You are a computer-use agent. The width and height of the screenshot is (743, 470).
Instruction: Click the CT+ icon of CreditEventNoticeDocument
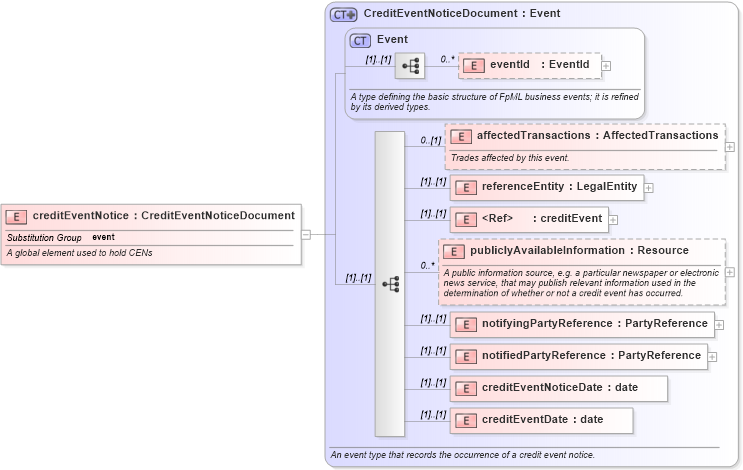pyautogui.click(x=344, y=15)
